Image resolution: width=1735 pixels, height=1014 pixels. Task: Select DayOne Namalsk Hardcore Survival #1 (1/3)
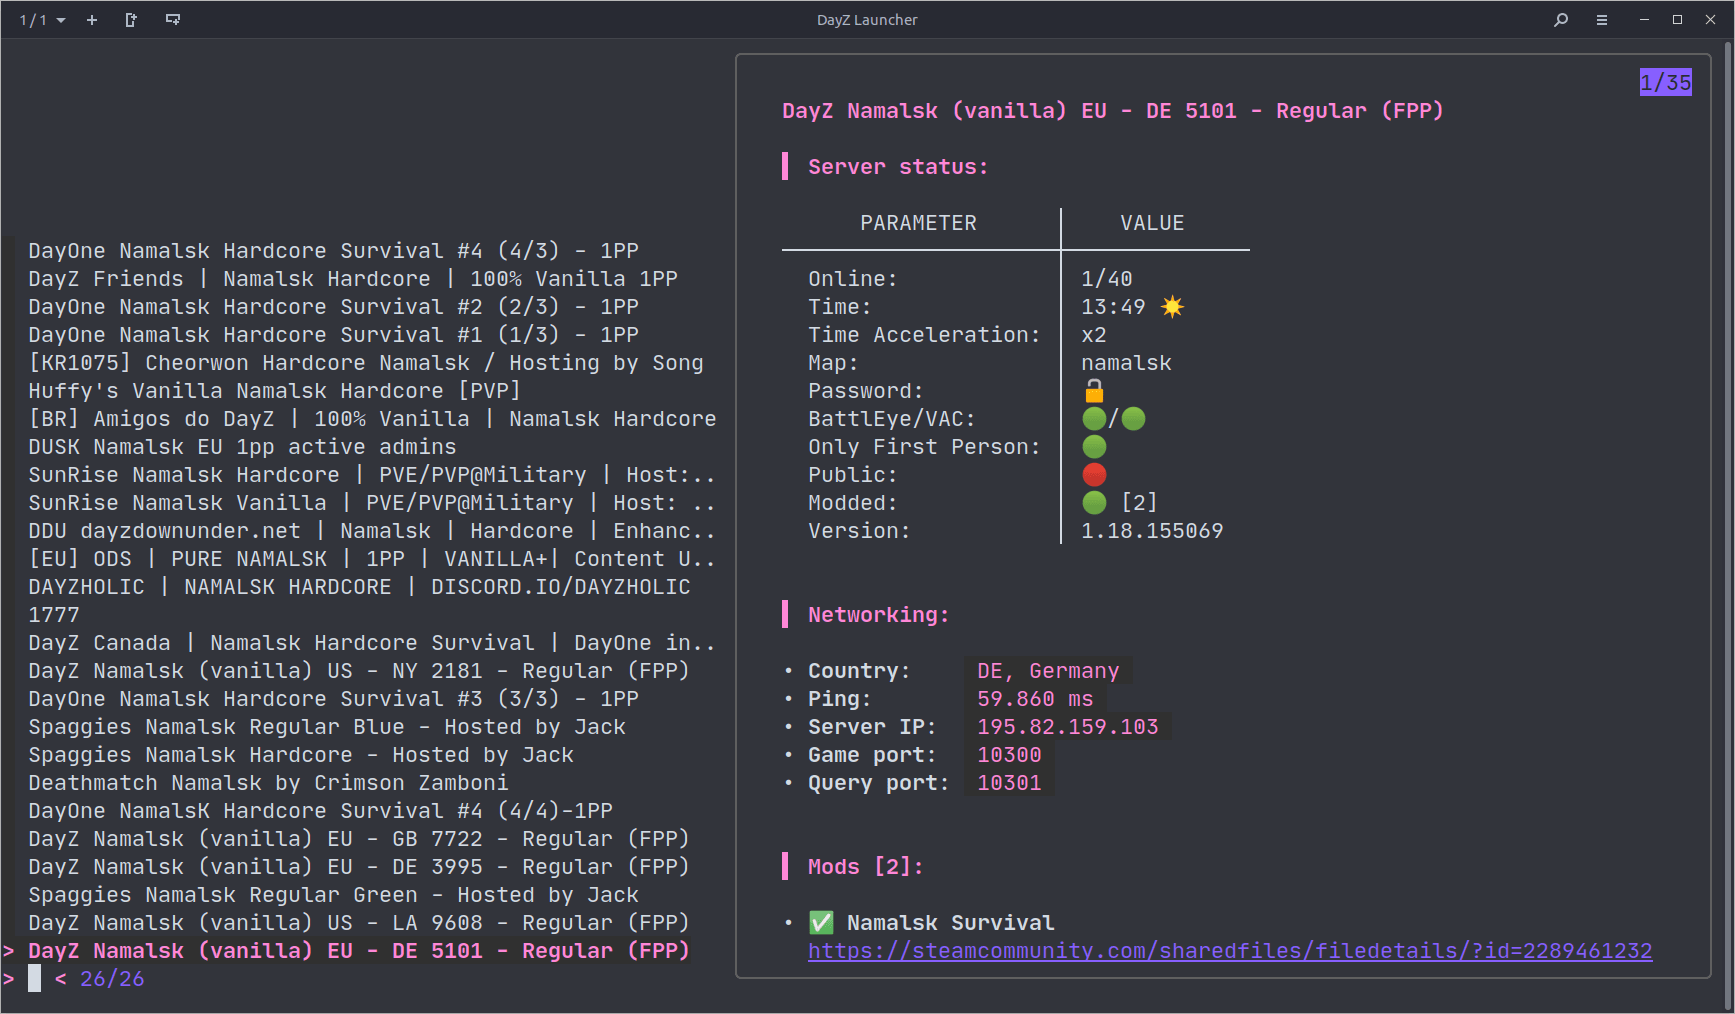[333, 335]
